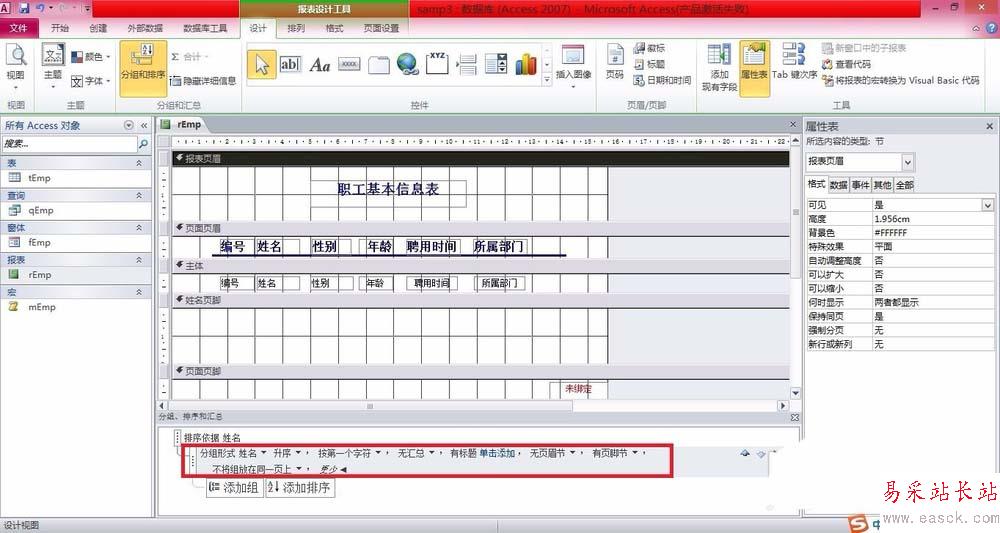Pick the Label (Aa) control
This screenshot has height=533, width=1000.
(320, 64)
